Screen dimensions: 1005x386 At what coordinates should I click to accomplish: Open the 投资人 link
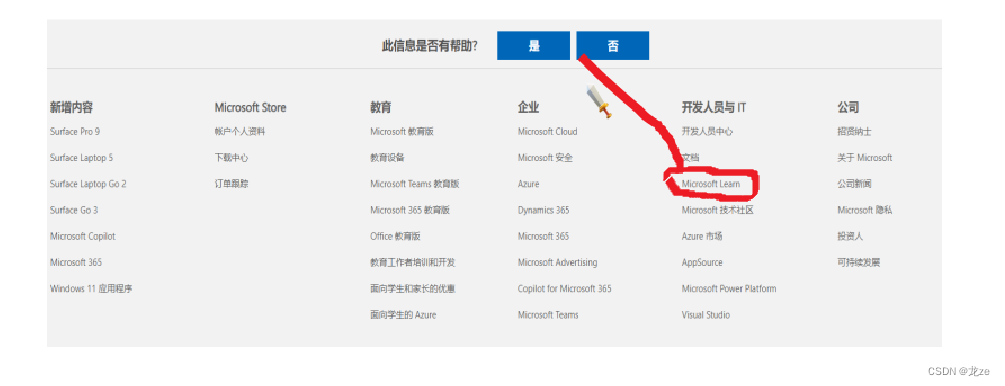click(850, 237)
